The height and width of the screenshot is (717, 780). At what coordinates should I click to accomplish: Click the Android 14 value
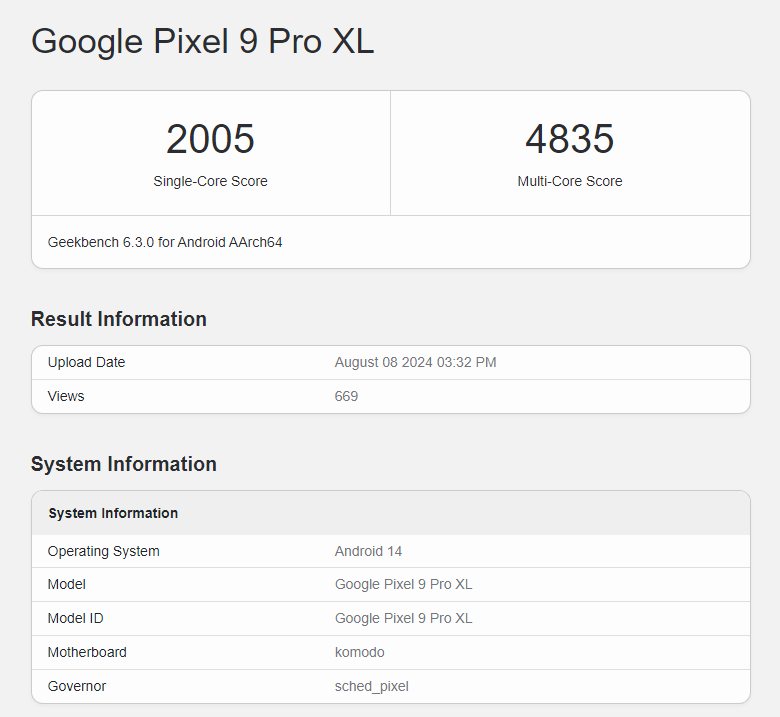tap(368, 551)
